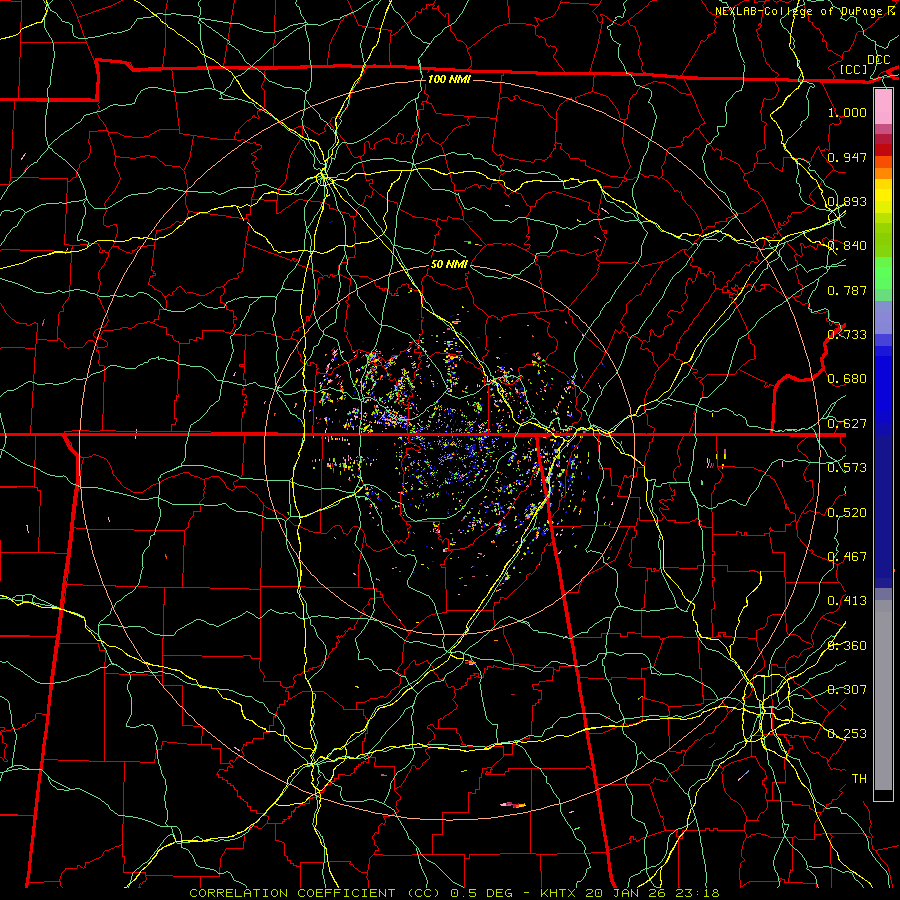Viewport: 900px width, 900px height.
Task: Pick the 0.840 value on color scale
Action: (x=847, y=246)
